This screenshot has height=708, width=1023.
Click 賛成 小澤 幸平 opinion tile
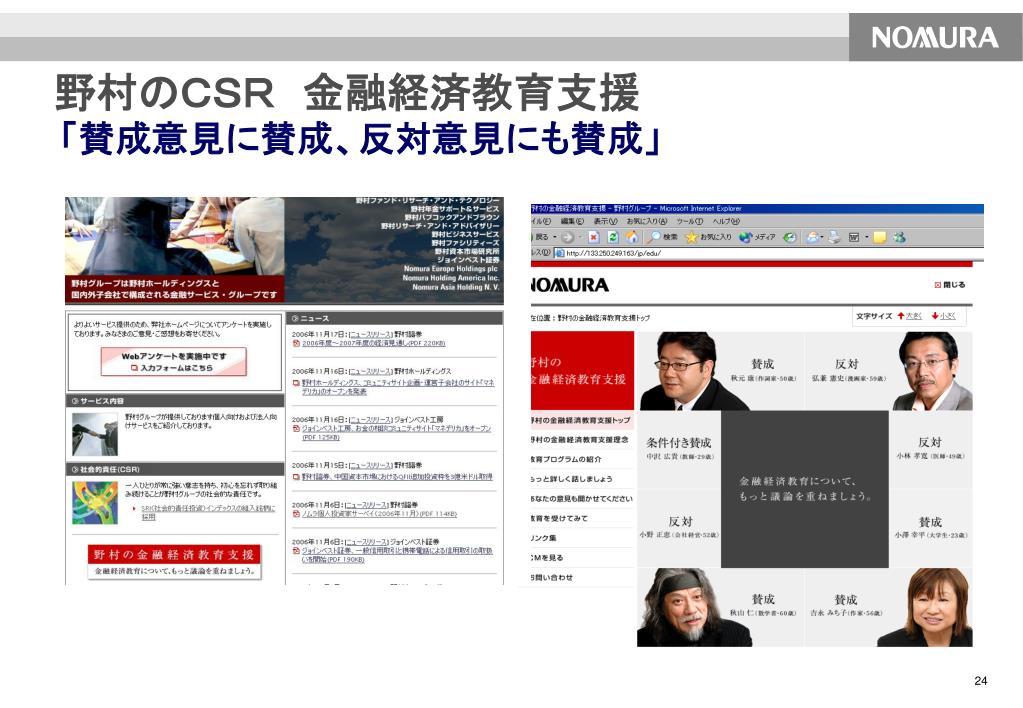pos(930,529)
